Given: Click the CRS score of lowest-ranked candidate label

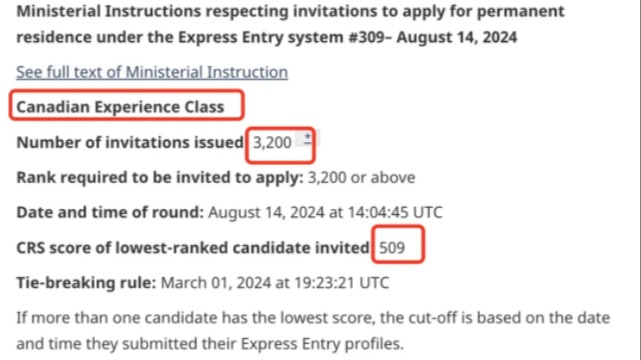Looking at the screenshot, I should click(x=193, y=248).
